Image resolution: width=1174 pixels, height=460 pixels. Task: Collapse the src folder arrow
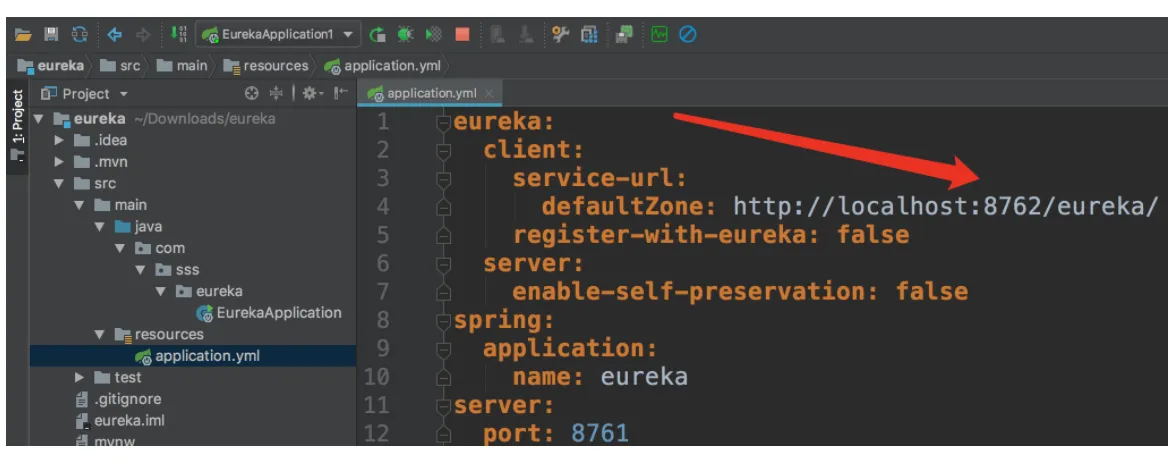pyautogui.click(x=59, y=184)
